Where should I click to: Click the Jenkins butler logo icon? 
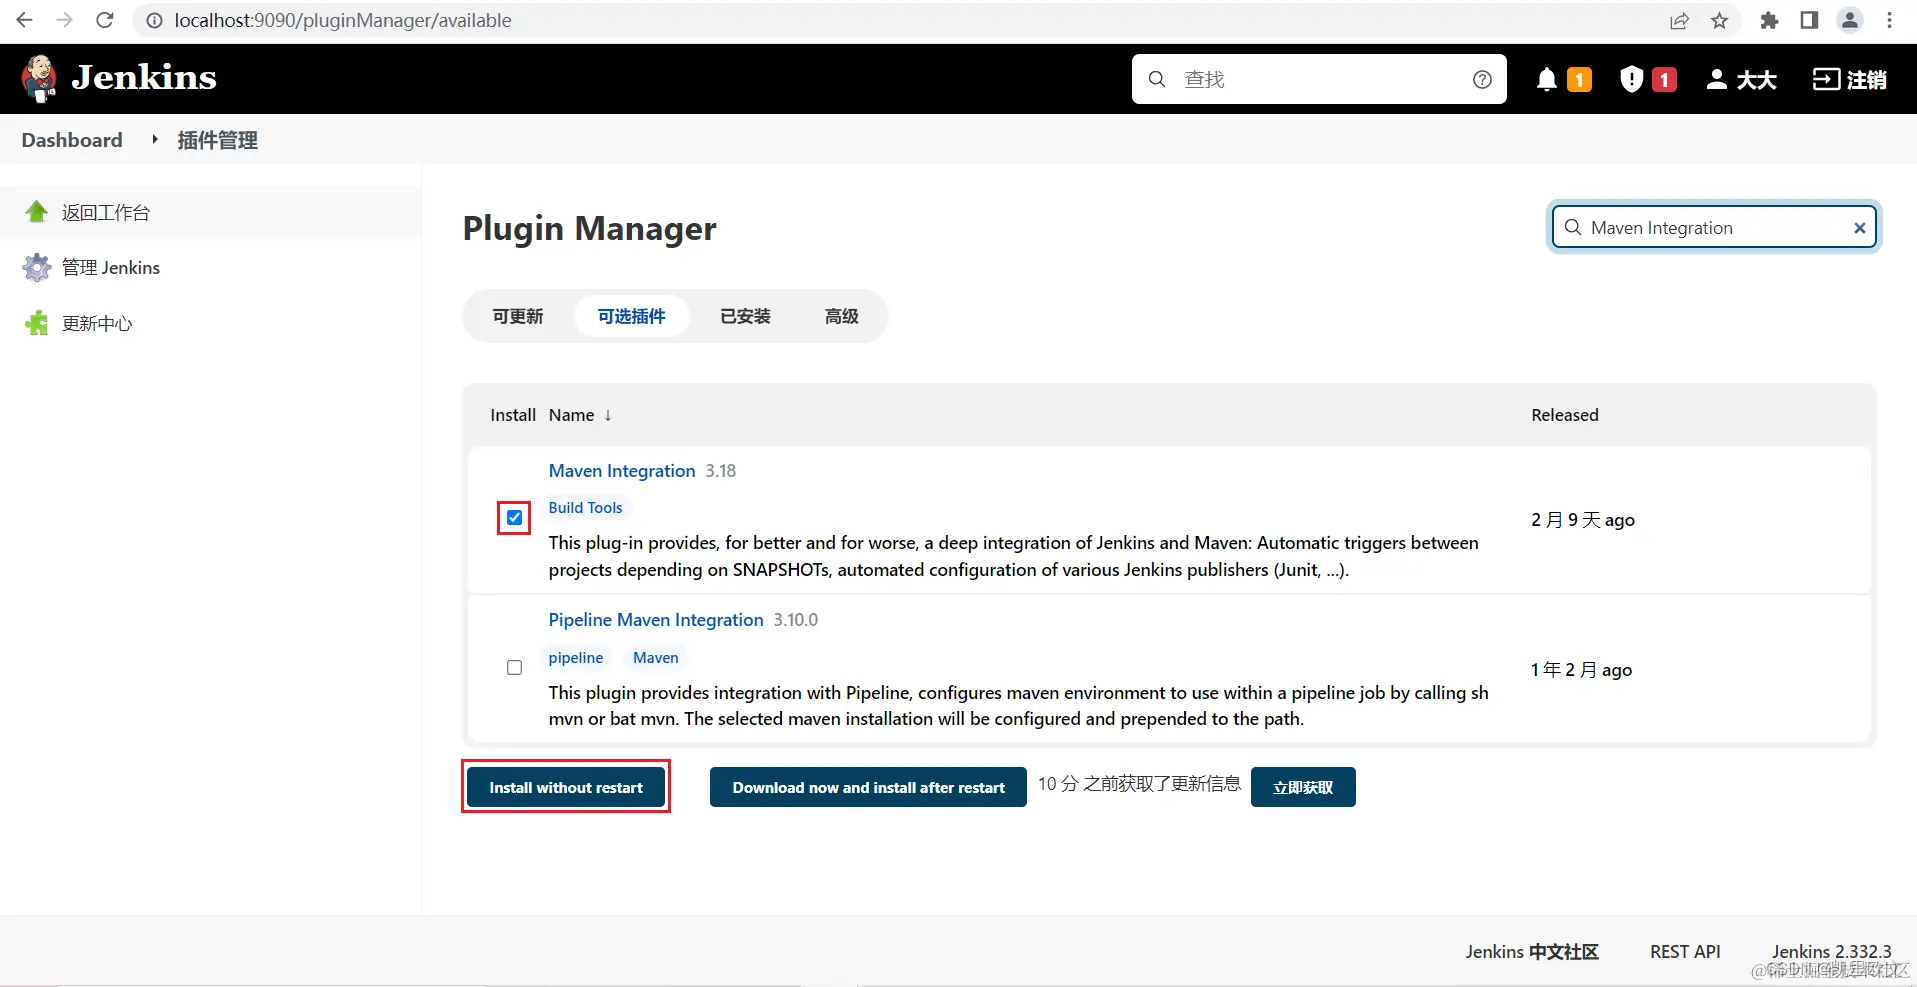pos(39,79)
